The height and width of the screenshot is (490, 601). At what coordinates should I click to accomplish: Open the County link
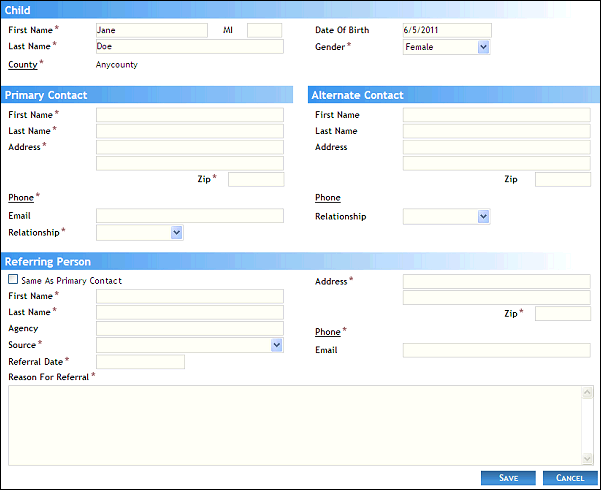22,65
